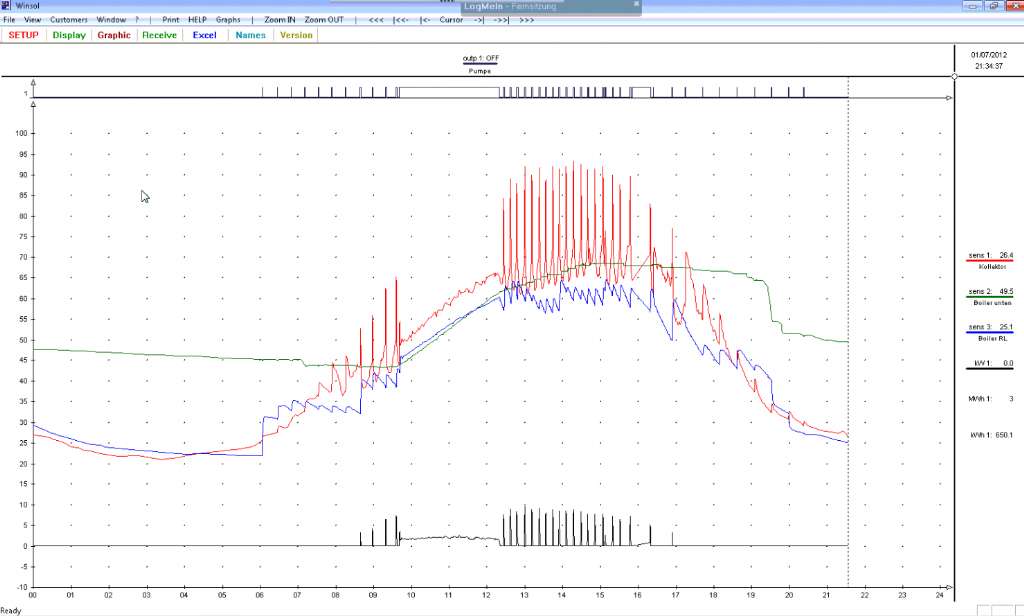Click the black kW 1 legend line
Screen dimensions: 1024x616
pyautogui.click(x=989, y=368)
